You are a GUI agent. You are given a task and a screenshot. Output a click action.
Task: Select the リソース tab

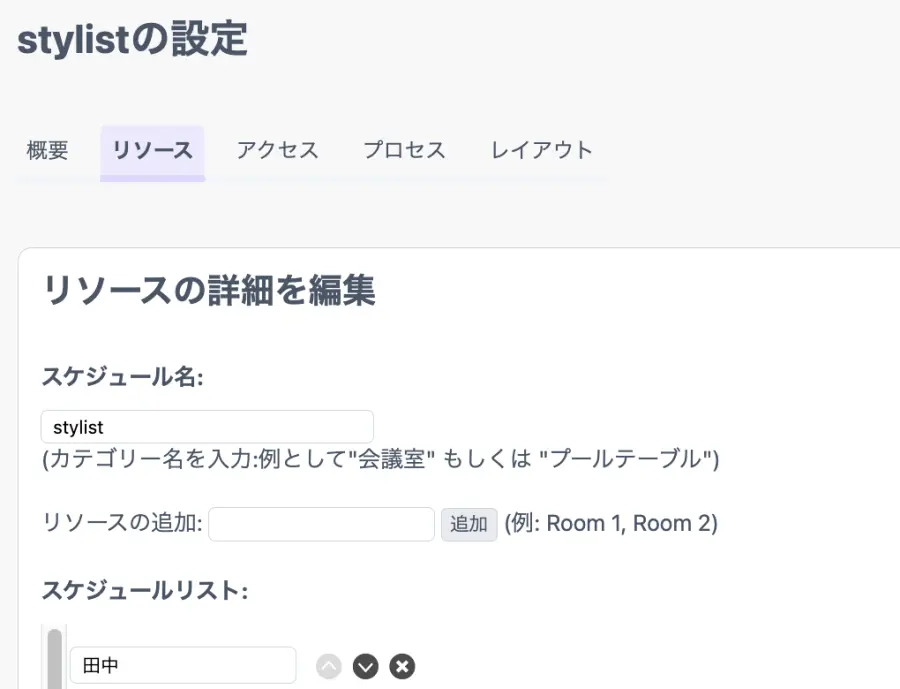(x=152, y=151)
